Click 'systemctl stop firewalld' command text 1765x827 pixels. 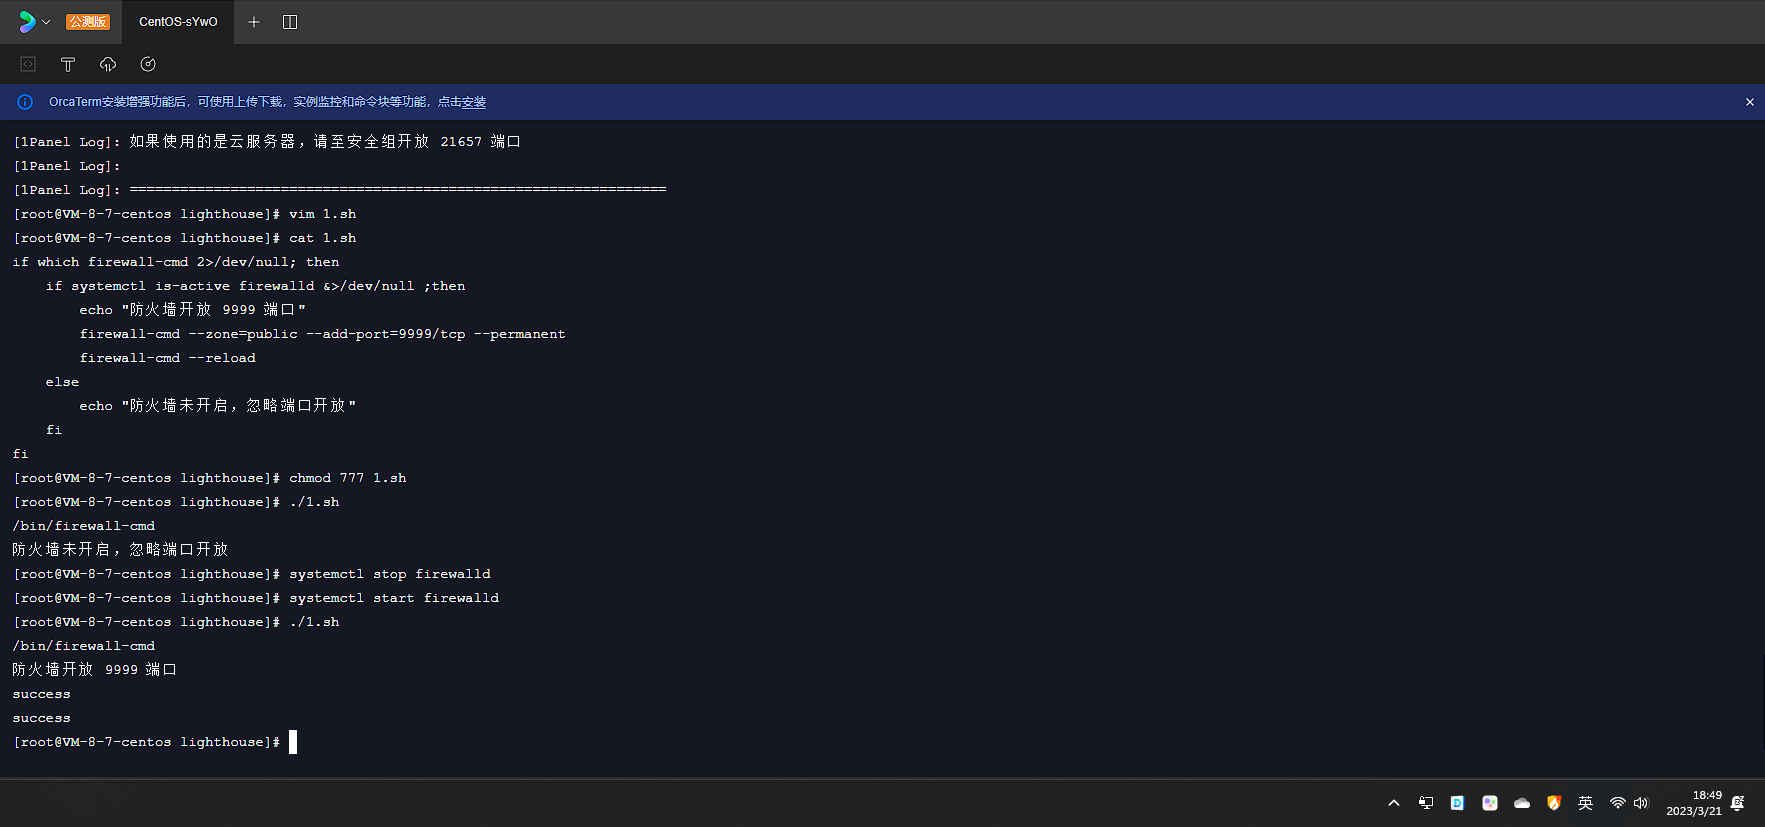(390, 574)
